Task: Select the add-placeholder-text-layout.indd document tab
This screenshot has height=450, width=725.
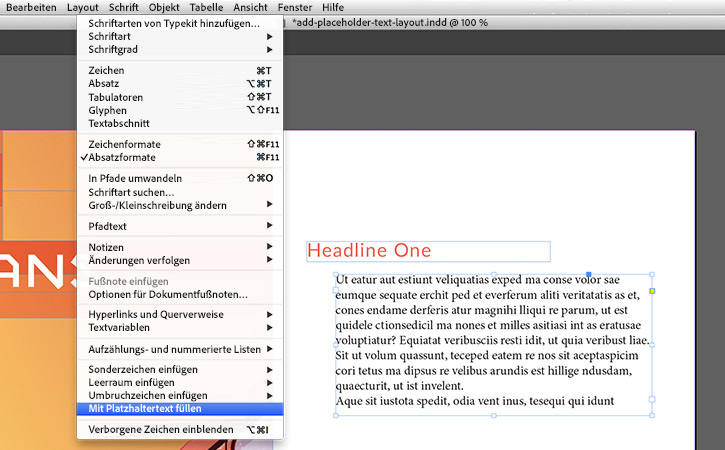Action: (390, 23)
